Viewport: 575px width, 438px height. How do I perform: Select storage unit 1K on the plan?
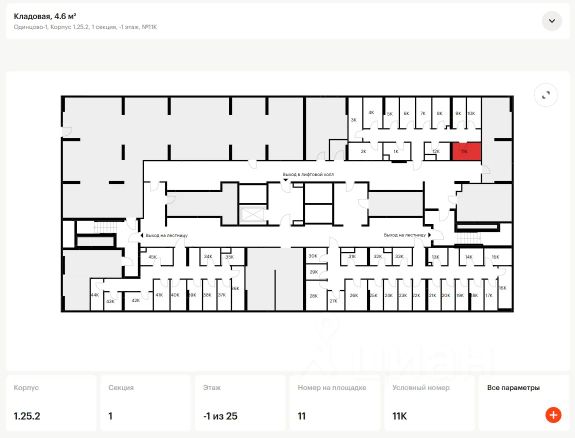[x=396, y=152]
